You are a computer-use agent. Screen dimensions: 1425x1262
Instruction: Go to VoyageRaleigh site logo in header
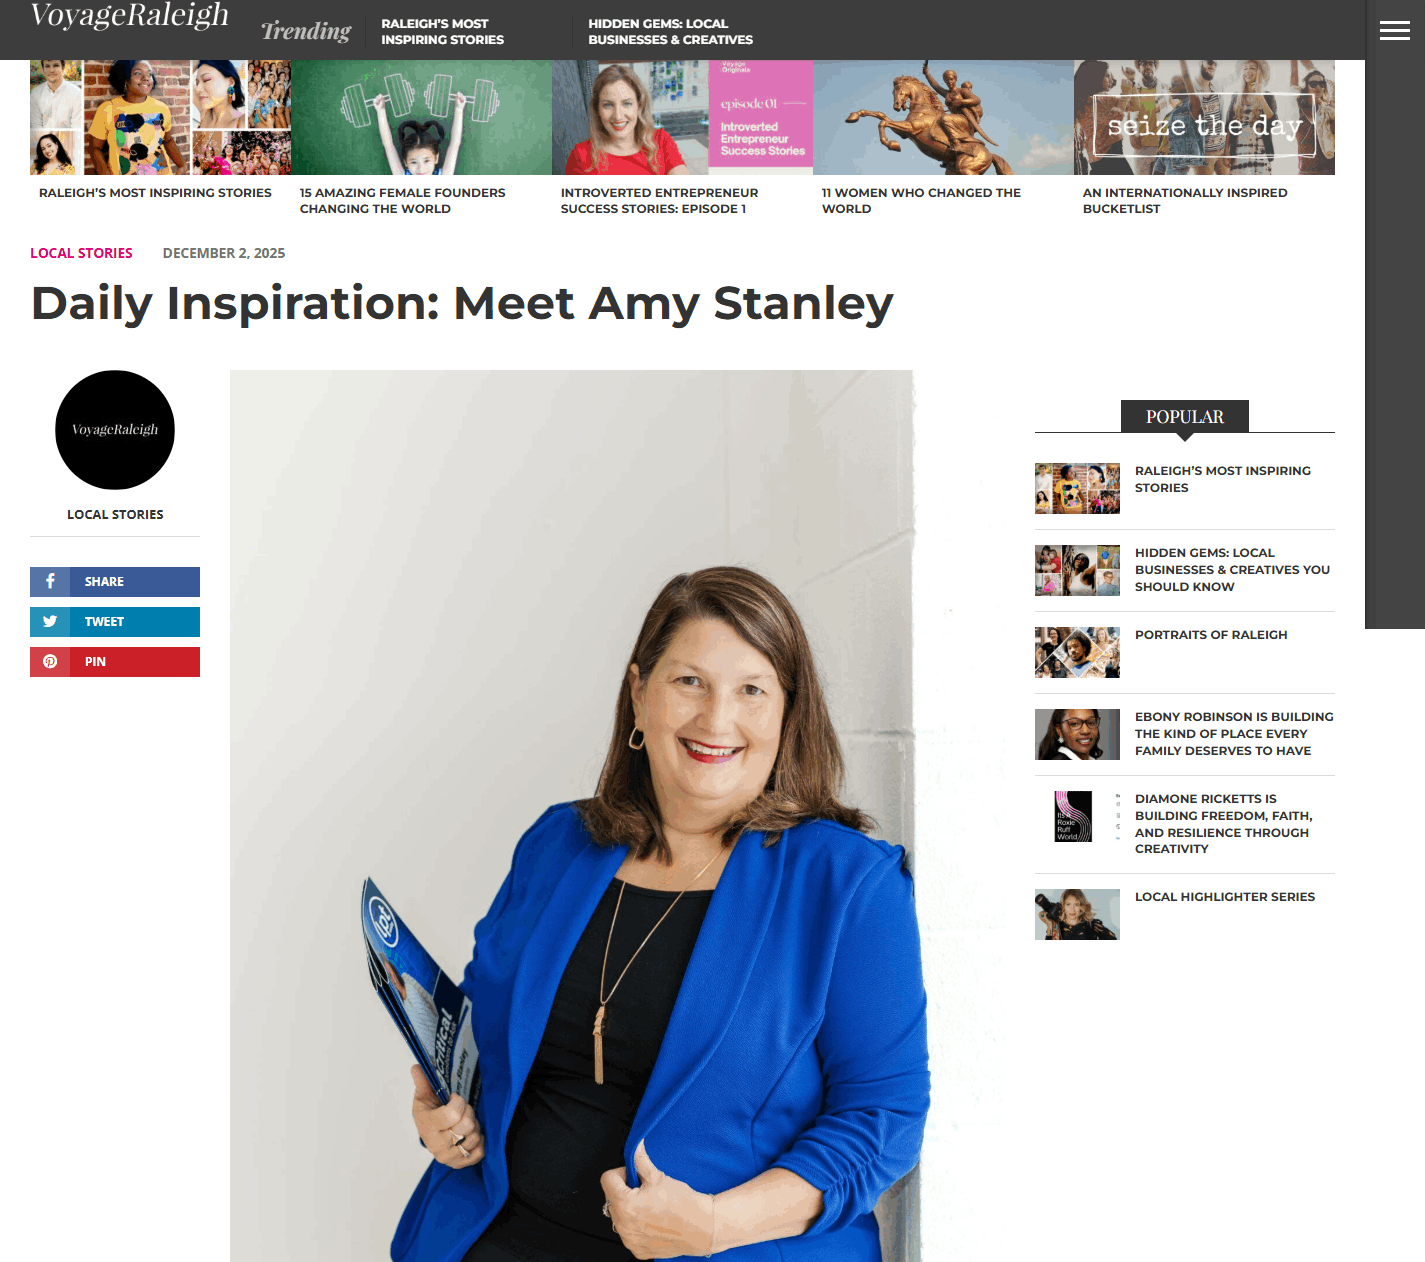click(x=130, y=16)
